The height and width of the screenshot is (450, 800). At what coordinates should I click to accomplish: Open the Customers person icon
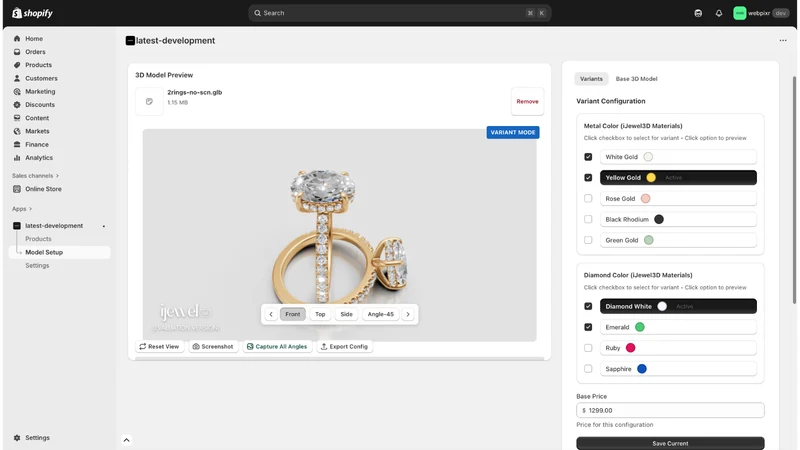point(17,78)
